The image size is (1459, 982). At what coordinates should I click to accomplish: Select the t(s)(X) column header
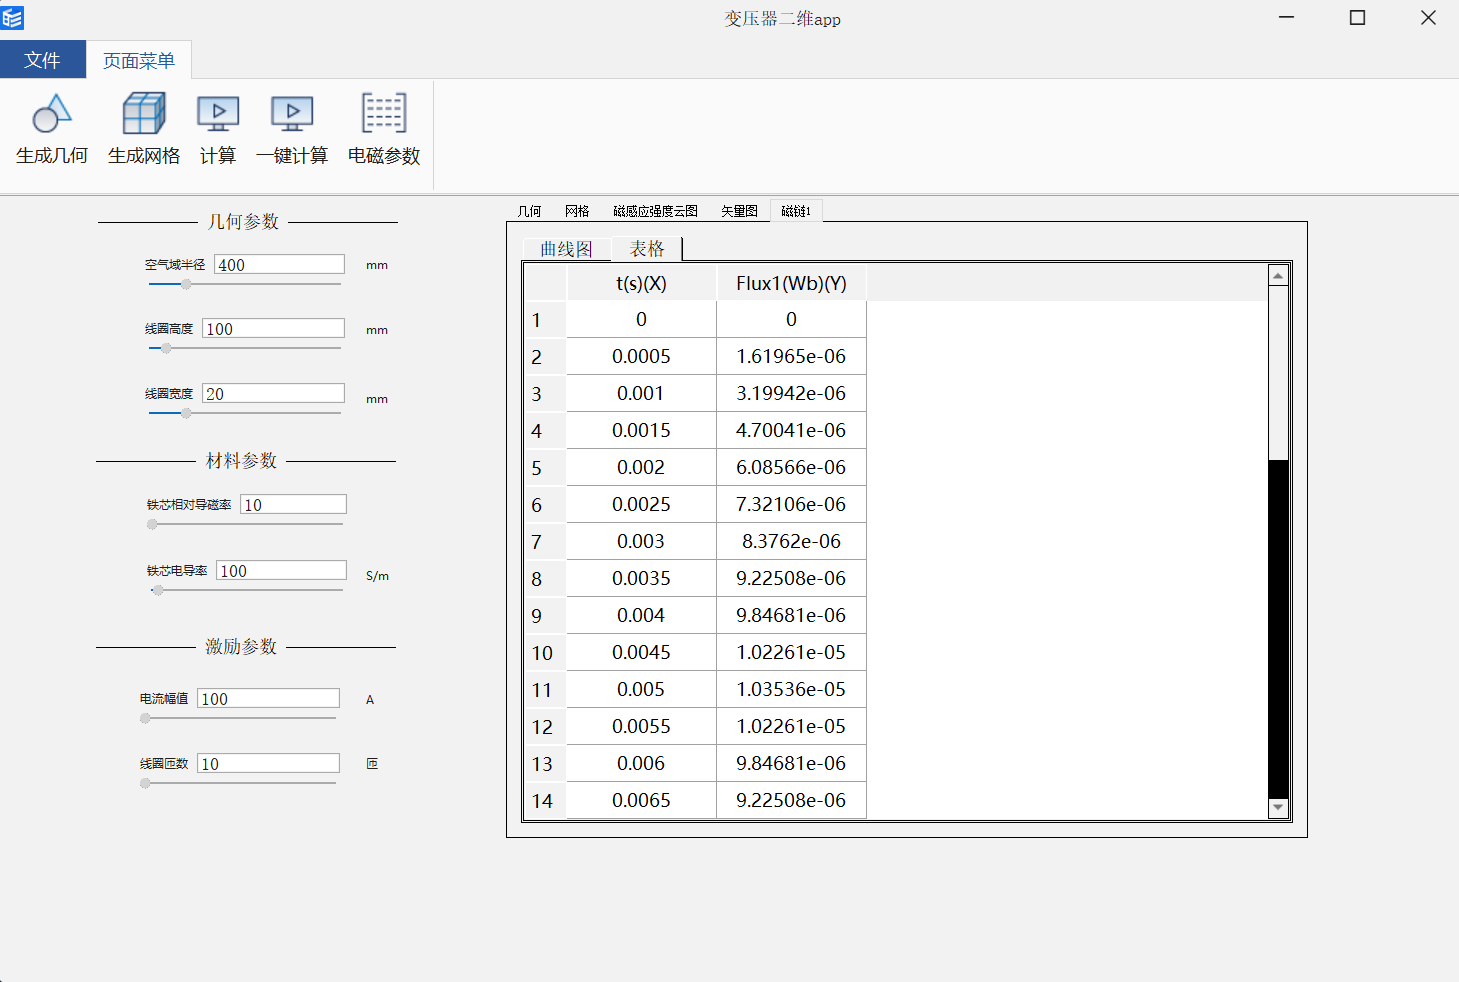pyautogui.click(x=641, y=283)
